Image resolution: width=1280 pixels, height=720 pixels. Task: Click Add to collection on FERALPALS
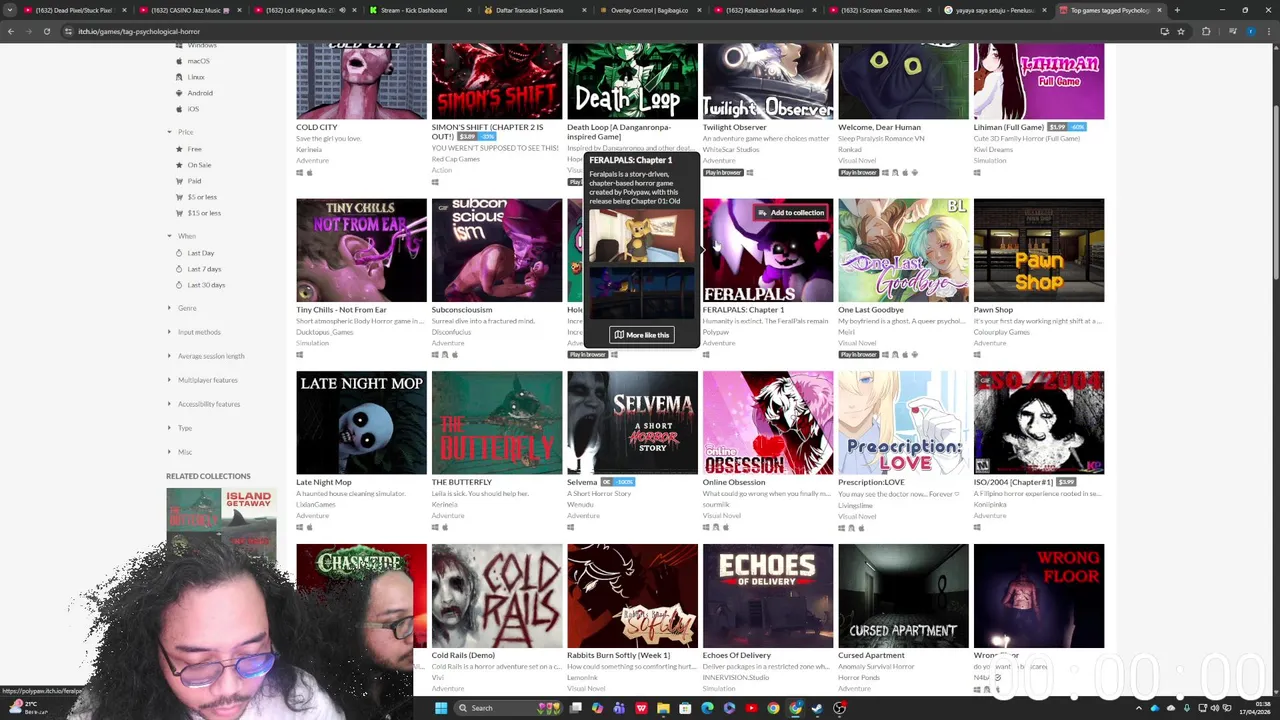pos(791,212)
